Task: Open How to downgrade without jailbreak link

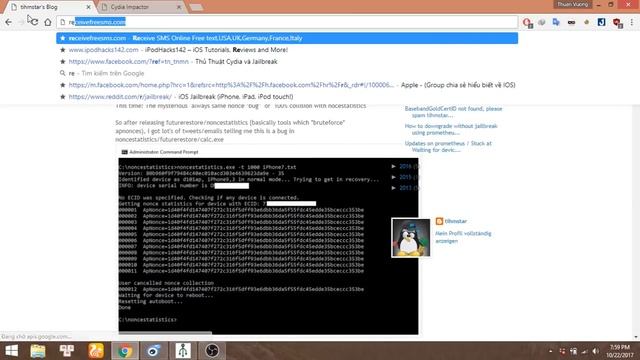Action: (x=451, y=129)
